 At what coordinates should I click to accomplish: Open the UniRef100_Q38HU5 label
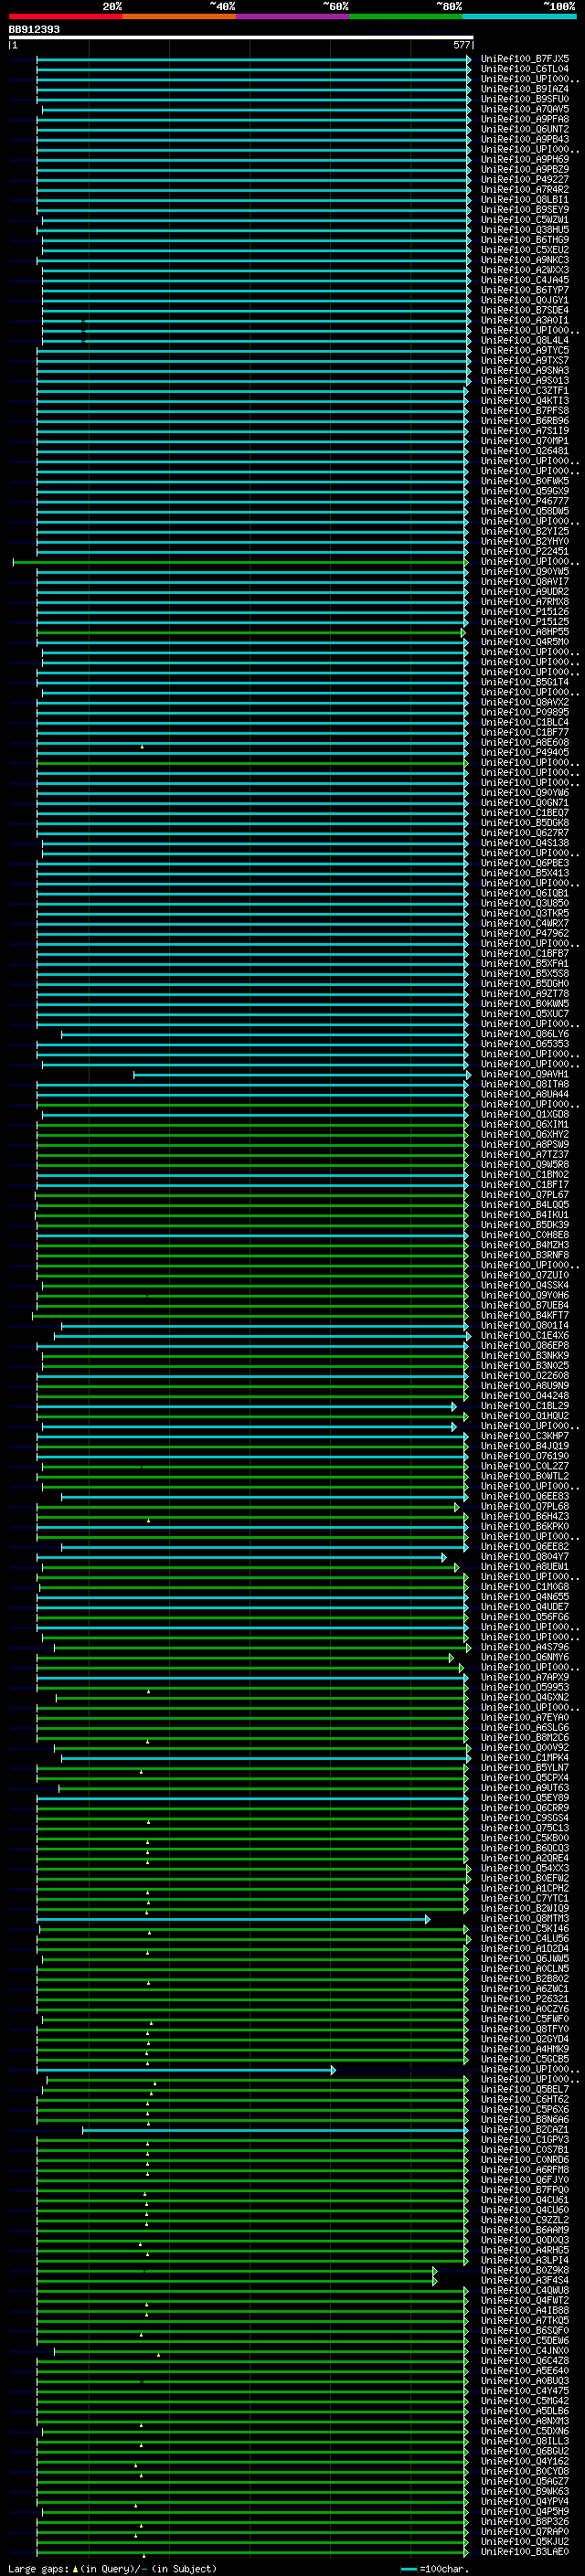(525, 229)
